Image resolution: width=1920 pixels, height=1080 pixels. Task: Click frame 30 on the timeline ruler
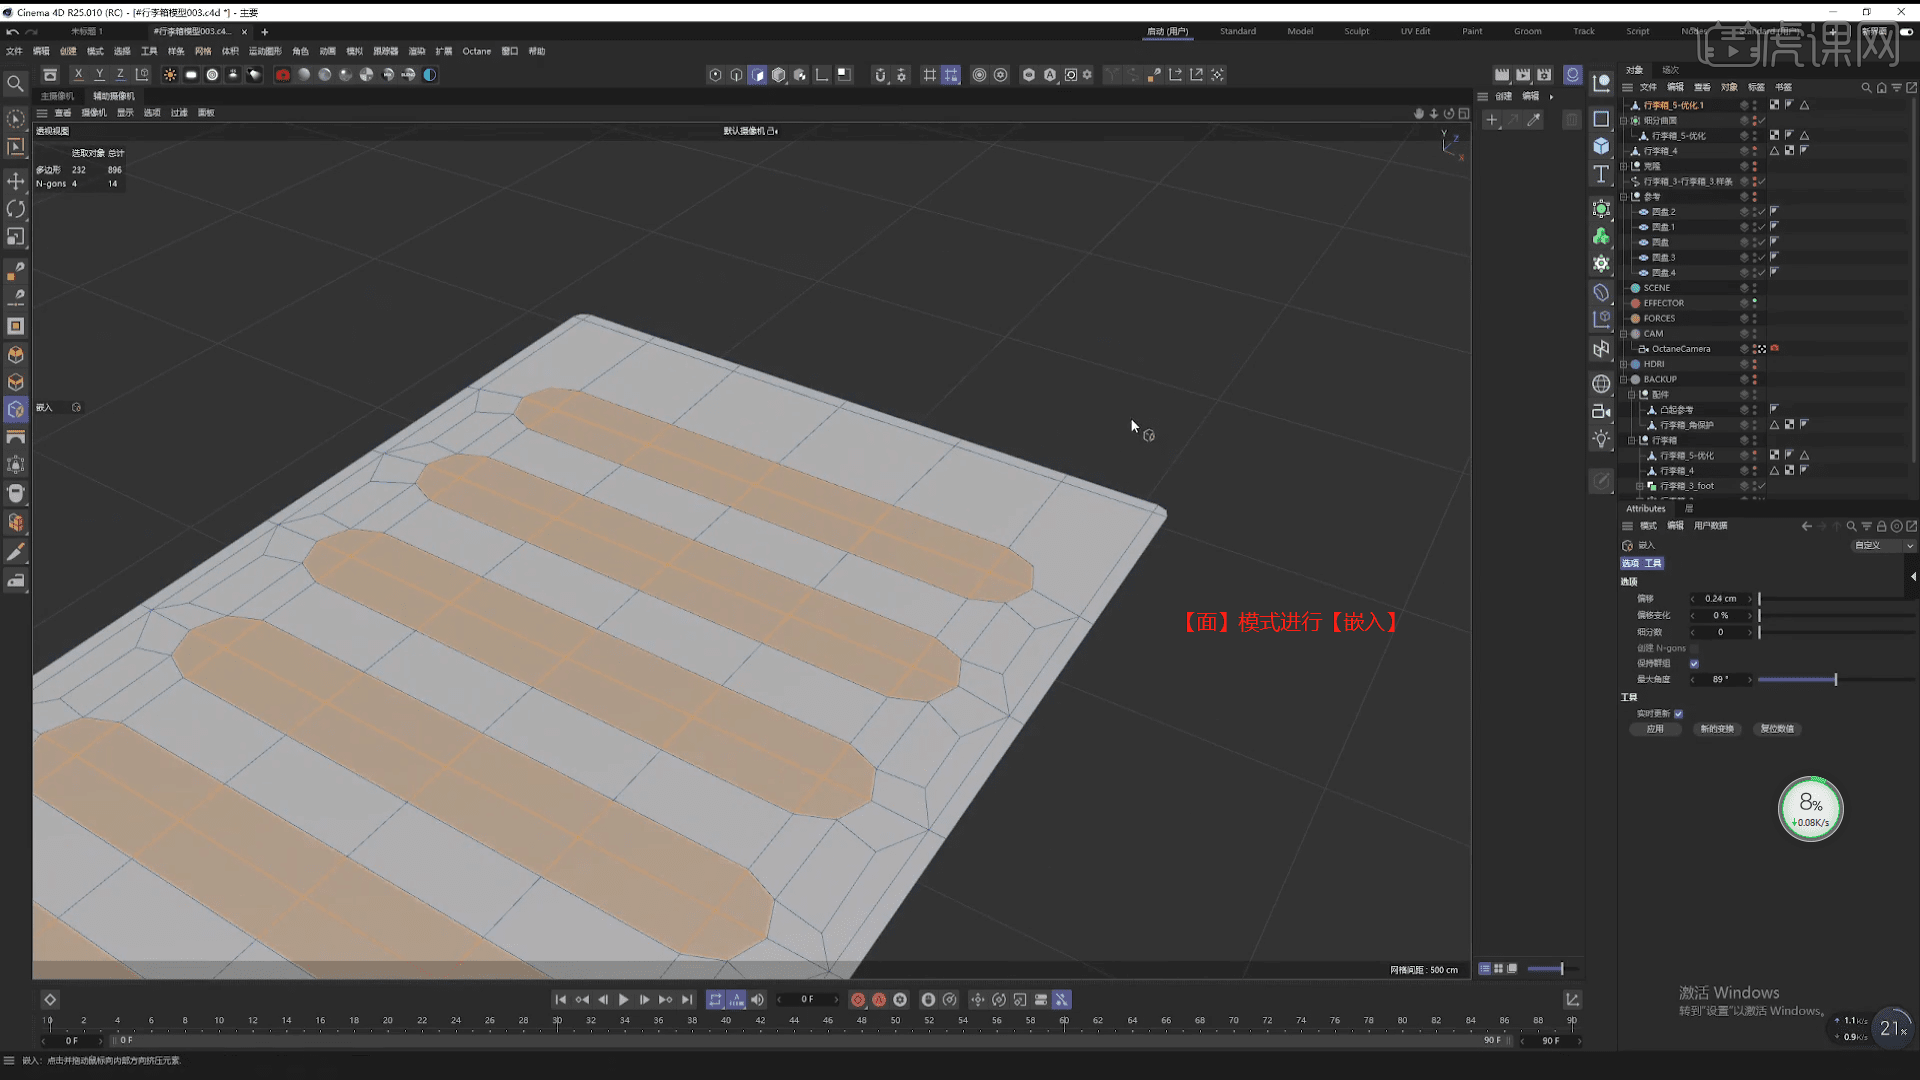(557, 1021)
